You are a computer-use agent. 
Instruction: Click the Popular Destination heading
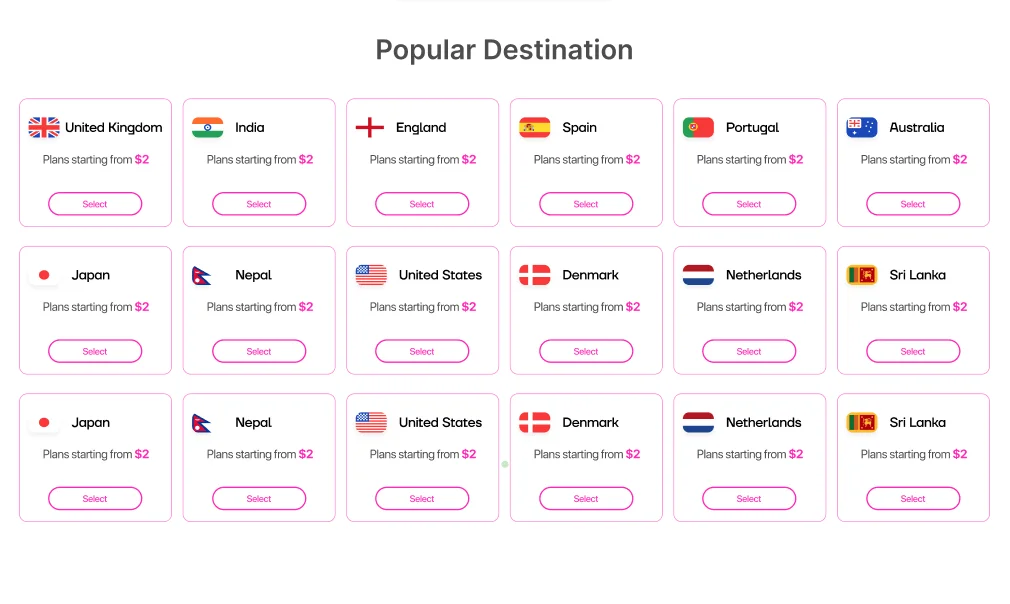coord(504,50)
